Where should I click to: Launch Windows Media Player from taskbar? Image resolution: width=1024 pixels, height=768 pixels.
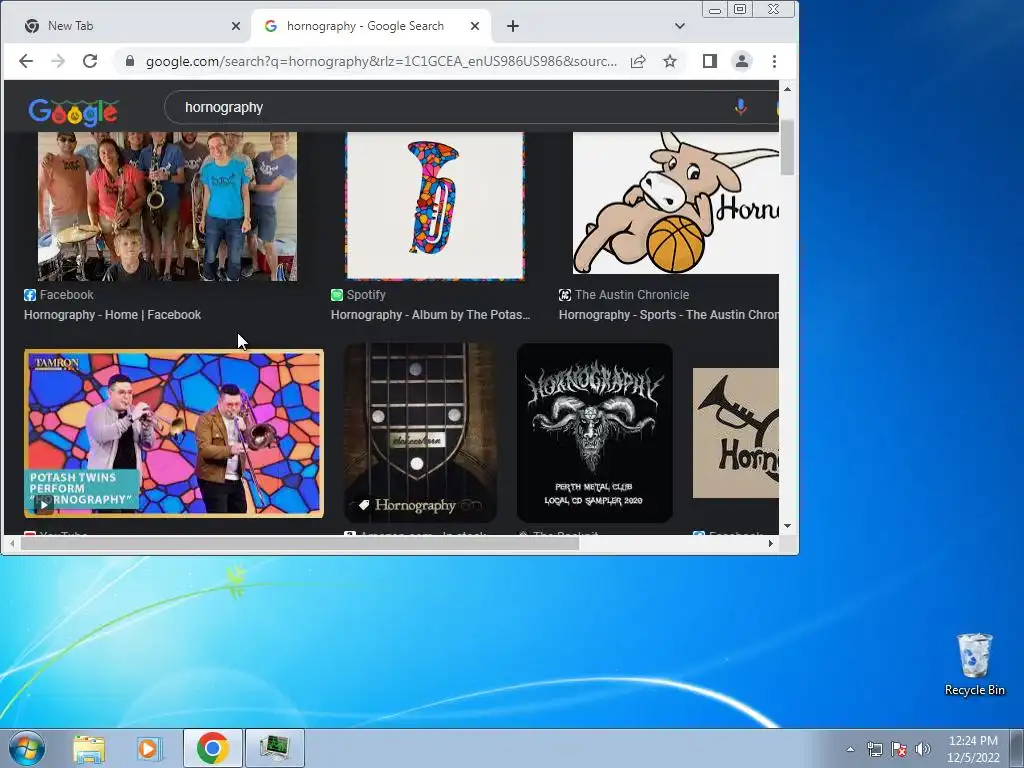(149, 748)
